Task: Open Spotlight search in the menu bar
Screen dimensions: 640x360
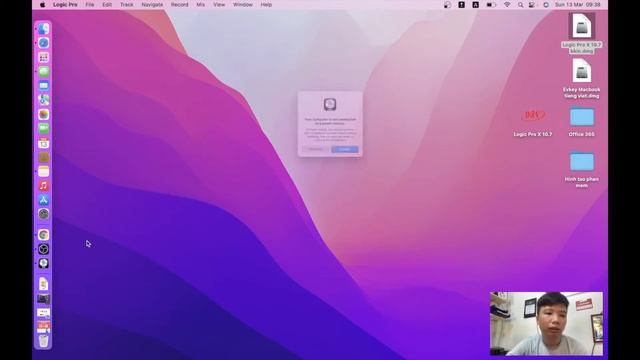Action: coord(520,5)
